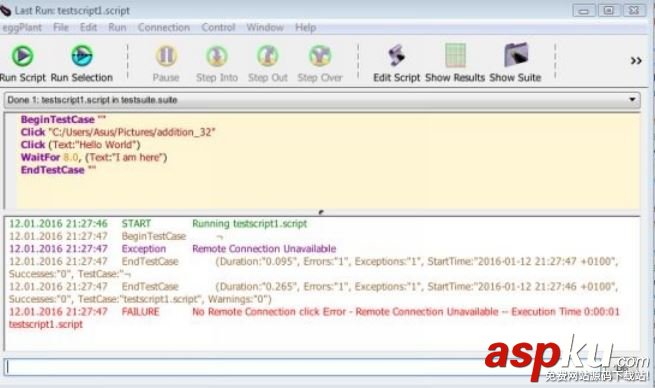Click the Step Out icon
The height and width of the screenshot is (388, 655).
[x=268, y=56]
